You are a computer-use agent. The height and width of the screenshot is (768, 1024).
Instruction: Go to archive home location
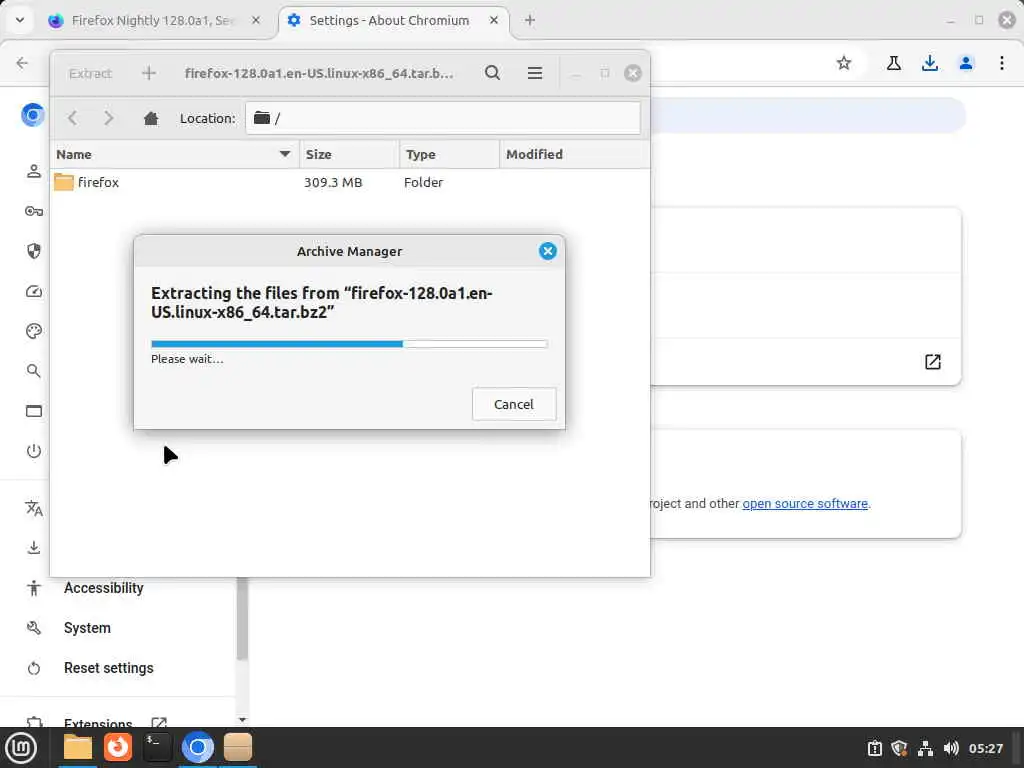coord(151,118)
